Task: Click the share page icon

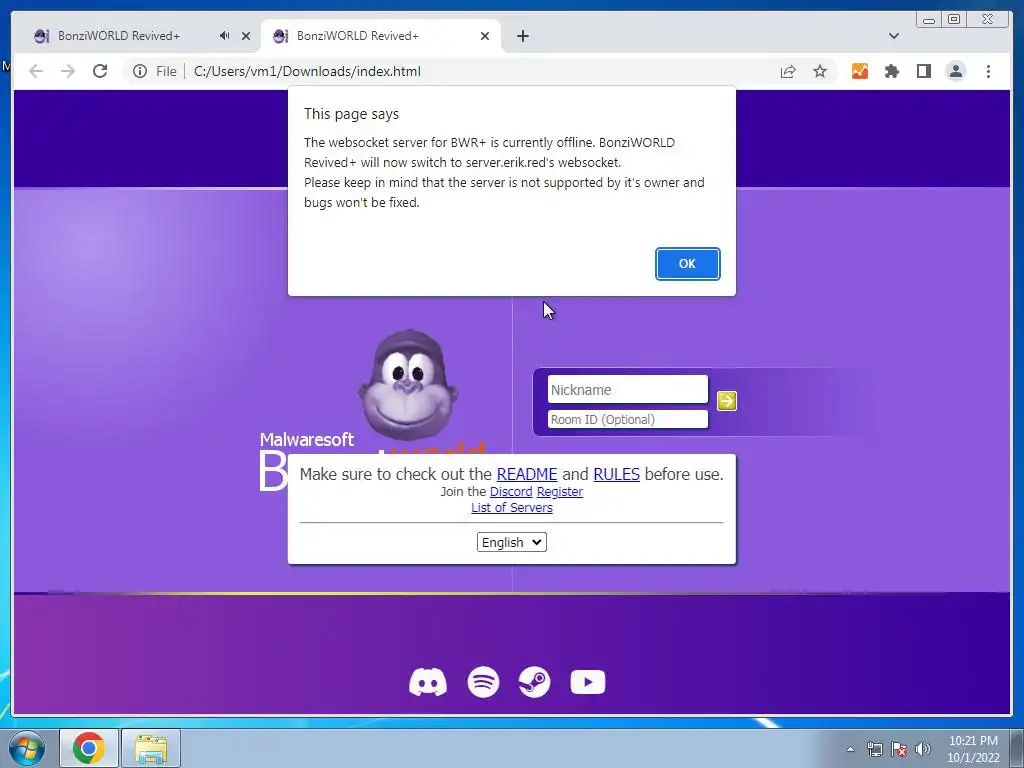Action: (x=788, y=71)
